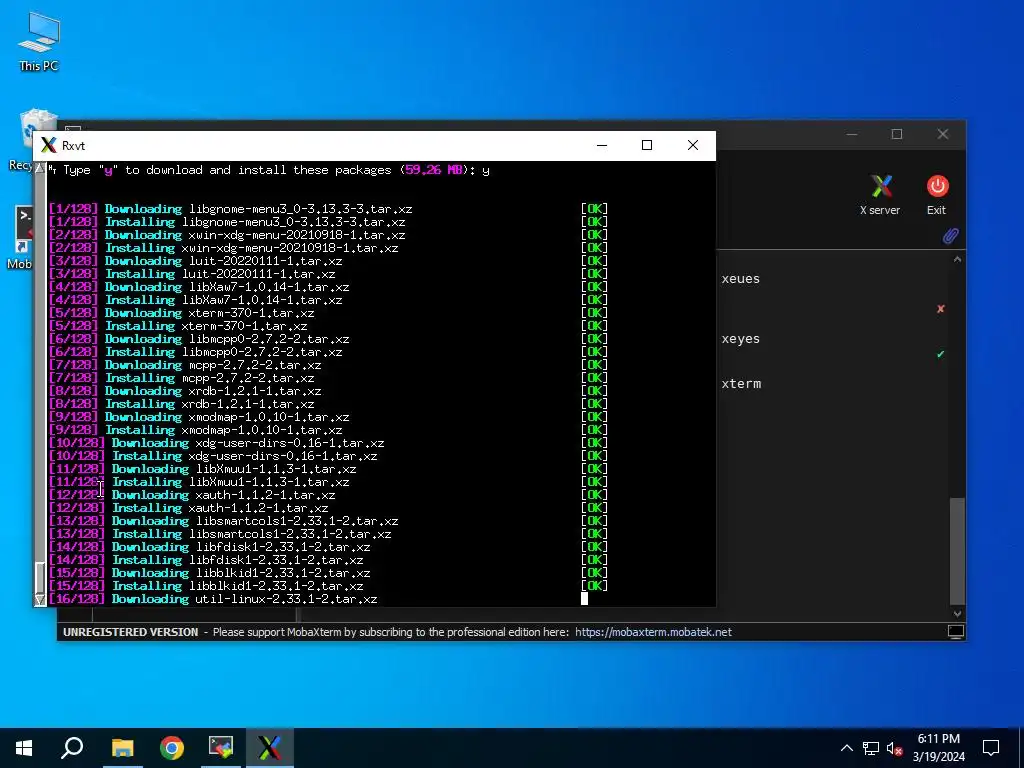The image size is (1024, 768).
Task: Click the xeyes line in MobaXterm terminal
Action: click(741, 339)
